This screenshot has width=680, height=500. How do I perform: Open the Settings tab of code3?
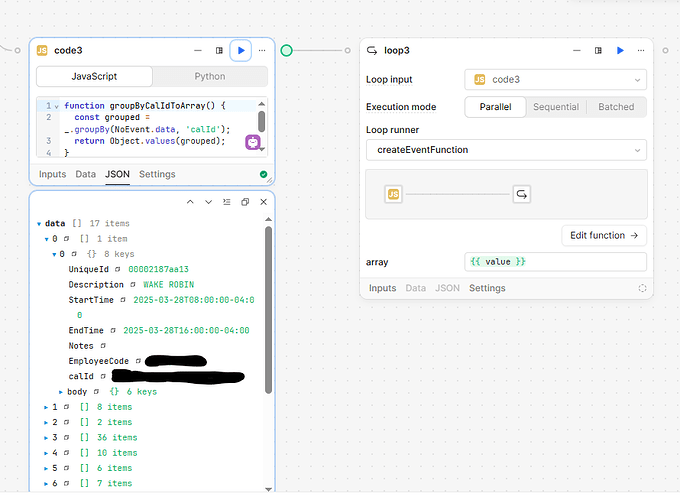[157, 174]
